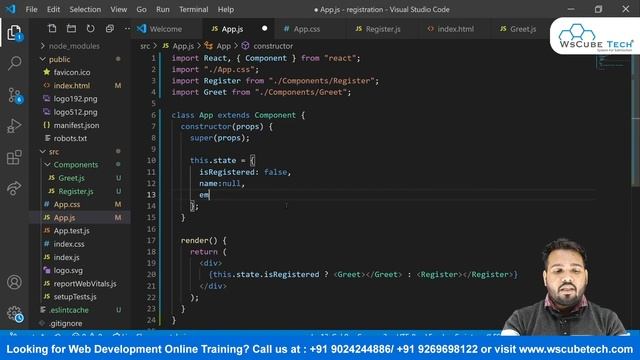Click the App class breadcrumb segment
This screenshot has height=360, width=640.
coord(223,46)
